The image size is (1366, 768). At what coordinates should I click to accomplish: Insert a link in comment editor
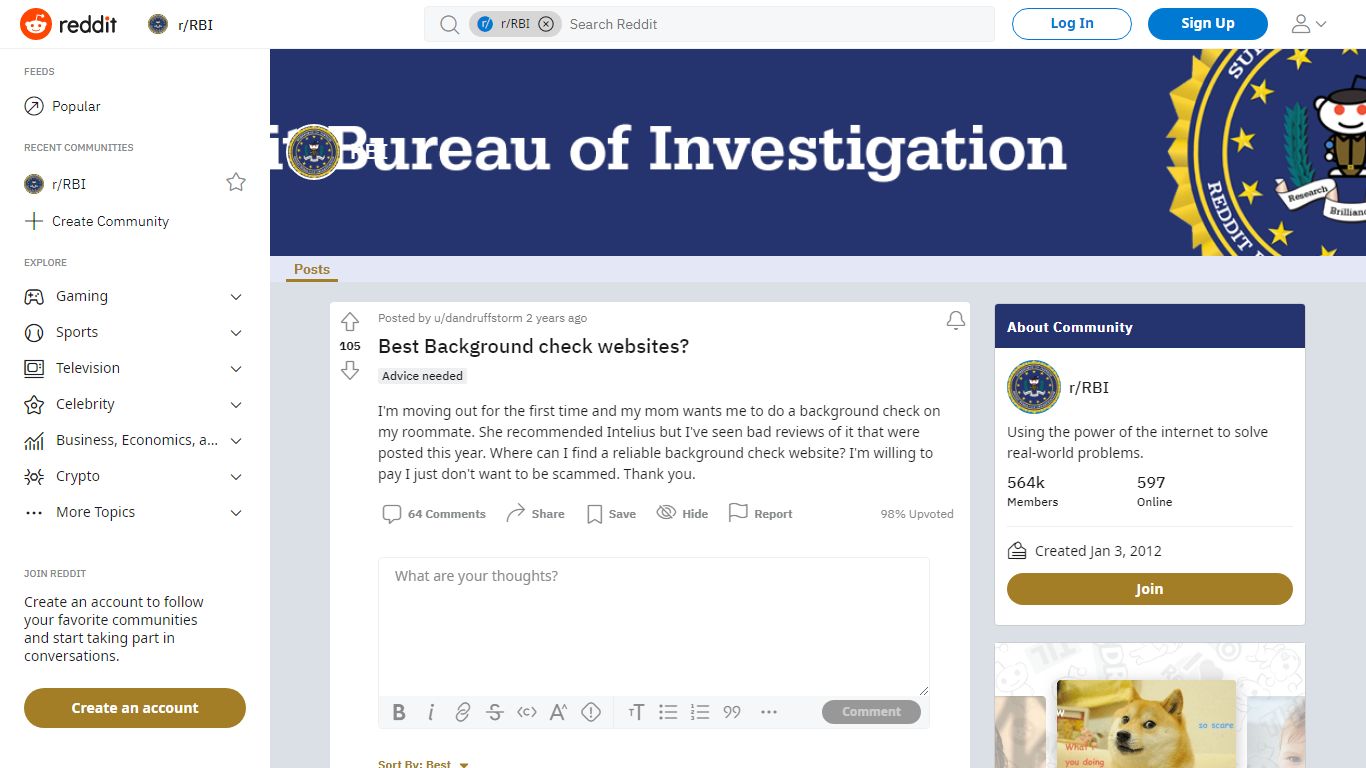(x=463, y=712)
